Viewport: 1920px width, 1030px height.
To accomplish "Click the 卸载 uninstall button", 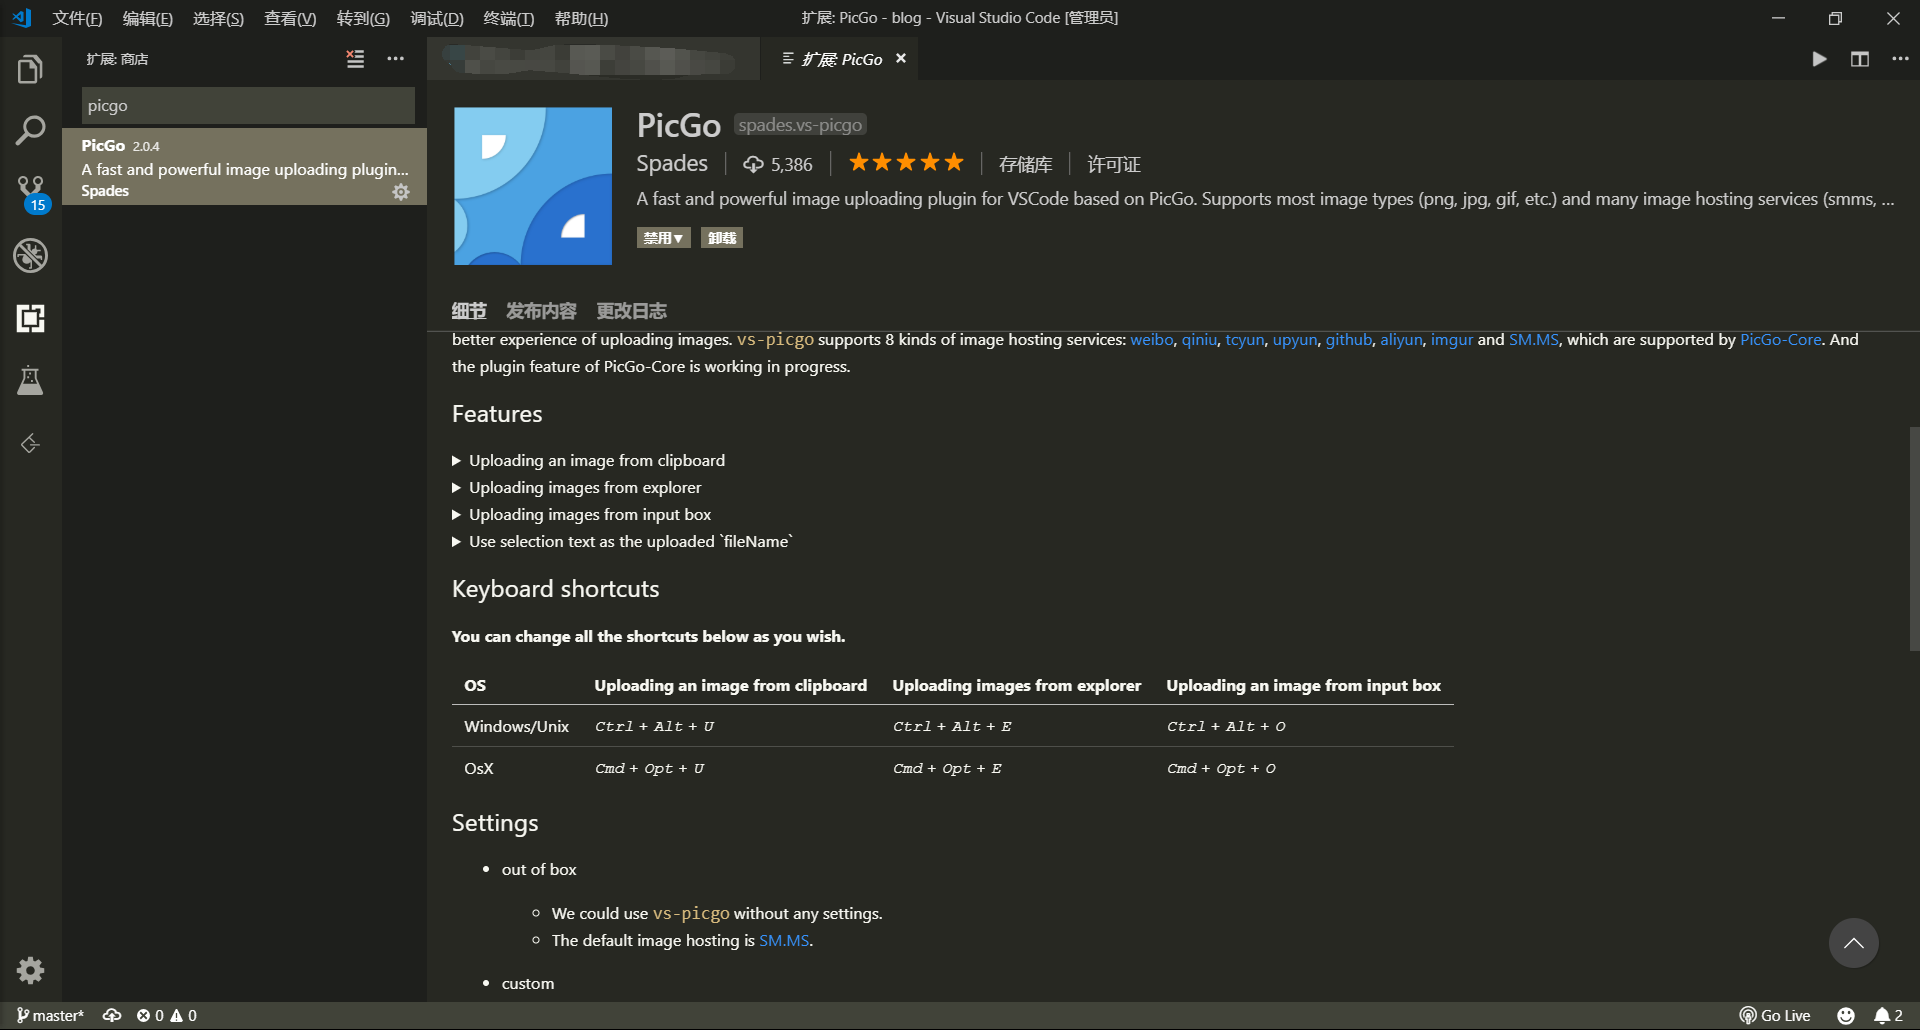I will click(x=721, y=238).
